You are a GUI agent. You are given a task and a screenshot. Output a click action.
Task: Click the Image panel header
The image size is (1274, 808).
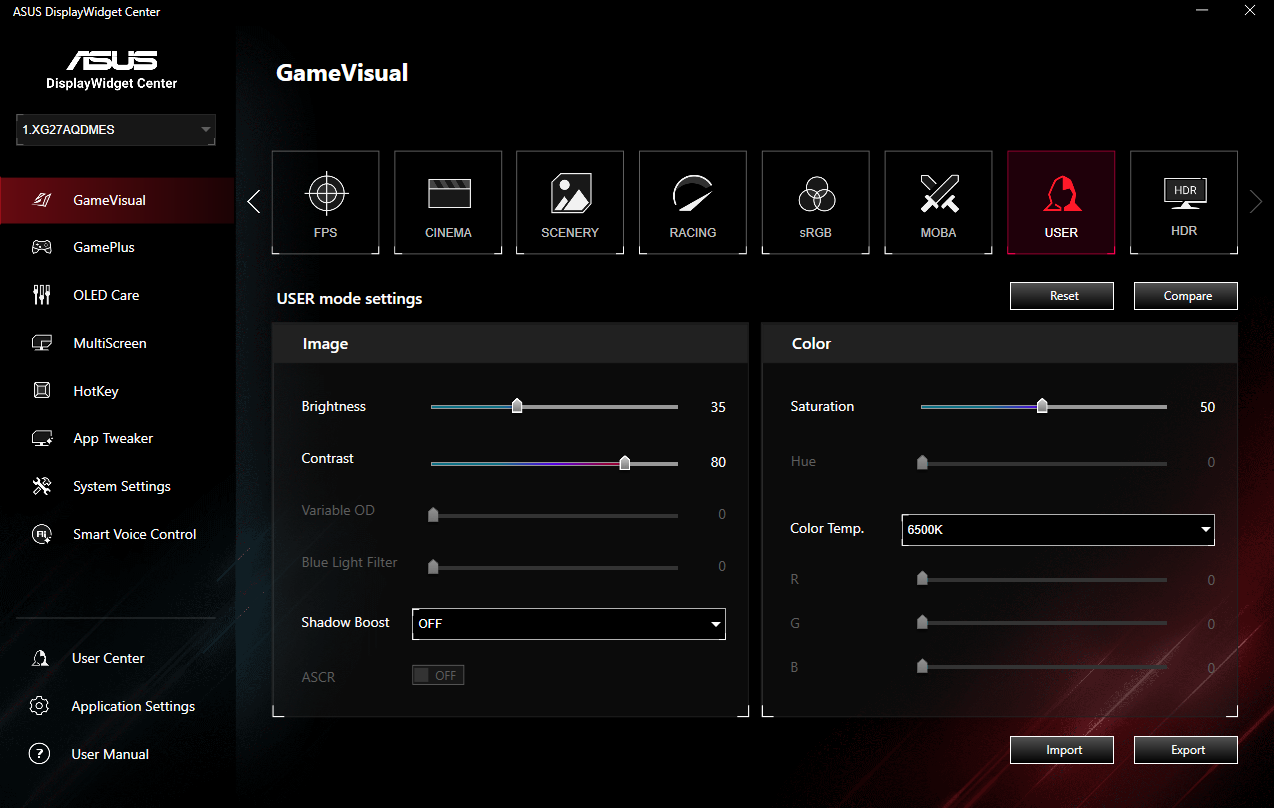[x=510, y=343]
